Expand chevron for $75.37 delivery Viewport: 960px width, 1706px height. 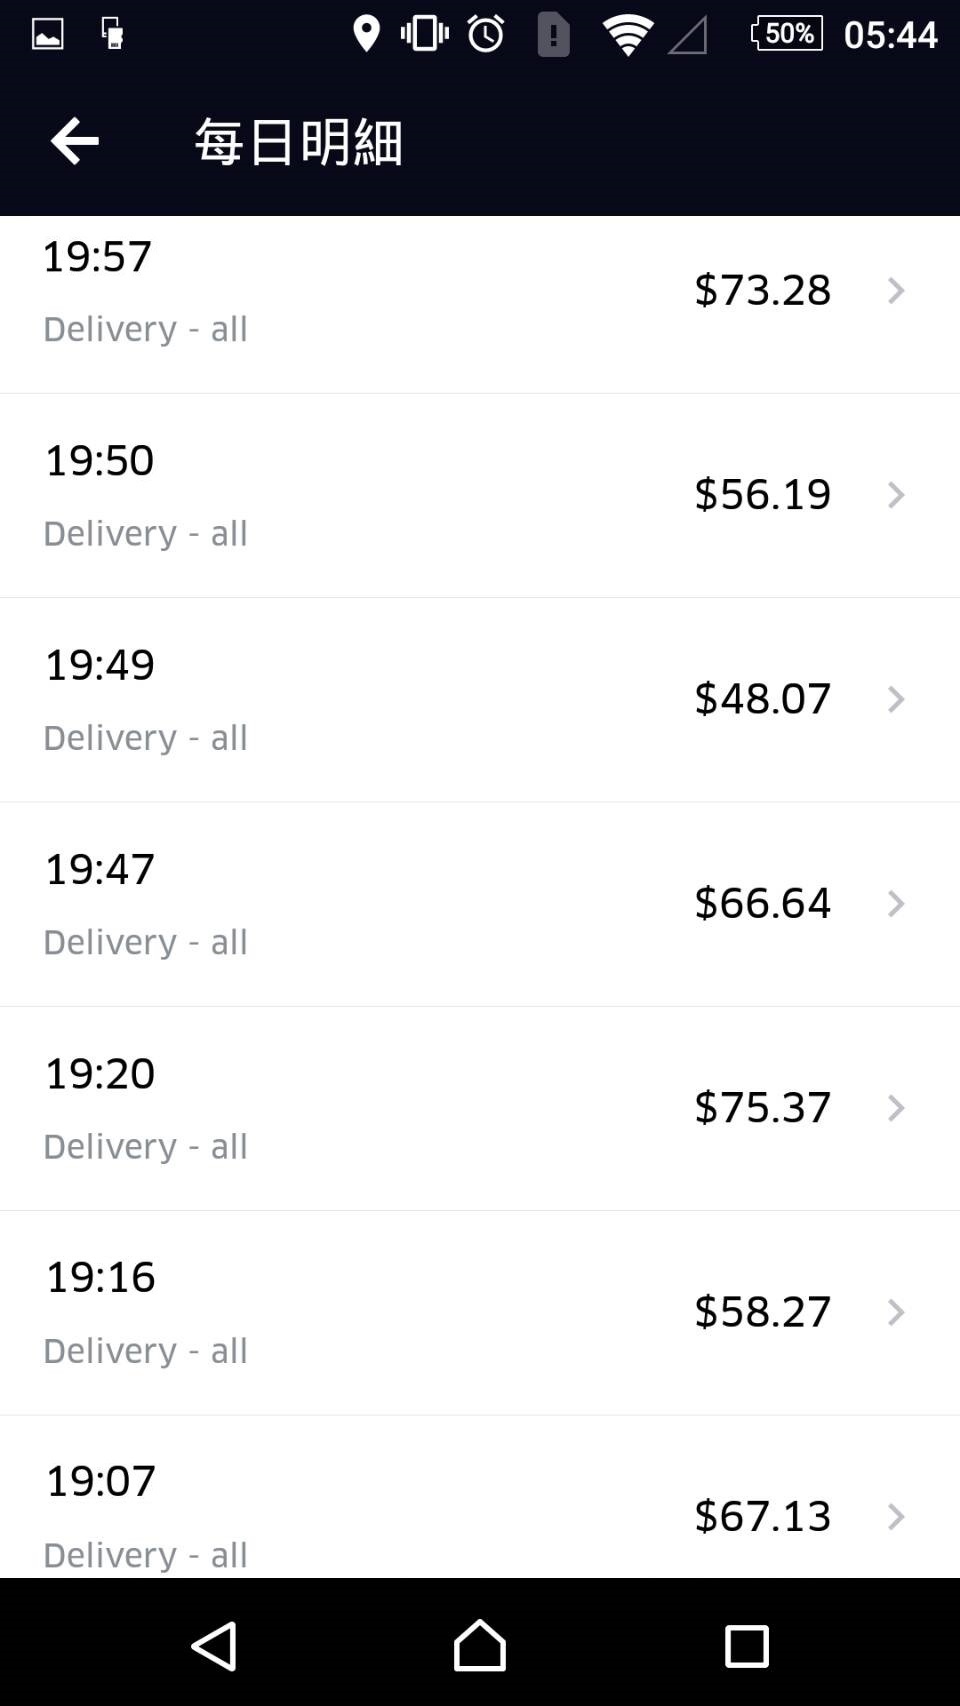pyautogui.click(x=896, y=1108)
